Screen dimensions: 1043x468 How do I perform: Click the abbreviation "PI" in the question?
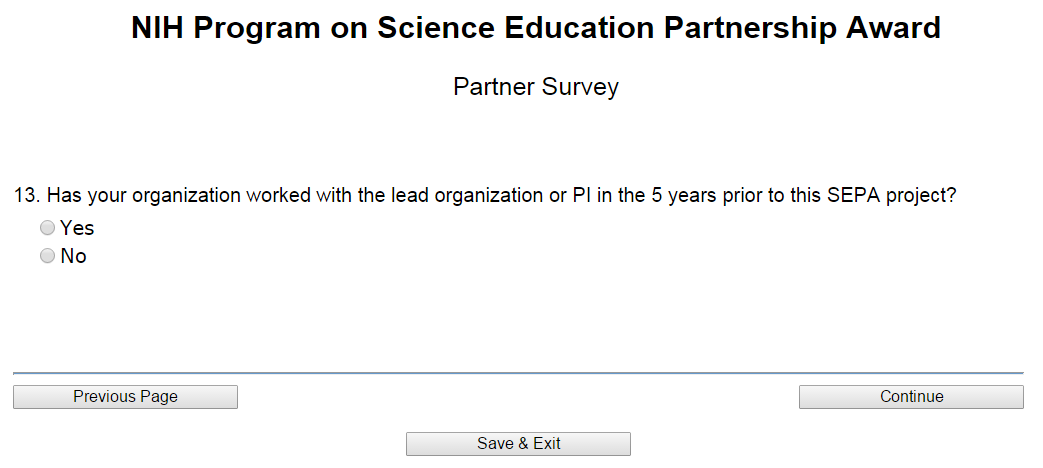582,196
